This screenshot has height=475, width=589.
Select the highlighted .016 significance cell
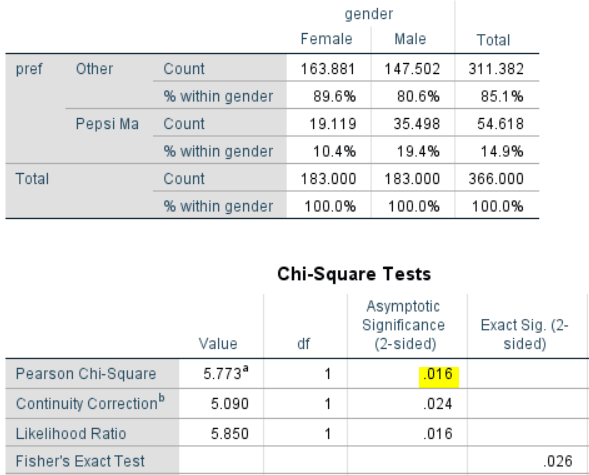pyautogui.click(x=438, y=377)
